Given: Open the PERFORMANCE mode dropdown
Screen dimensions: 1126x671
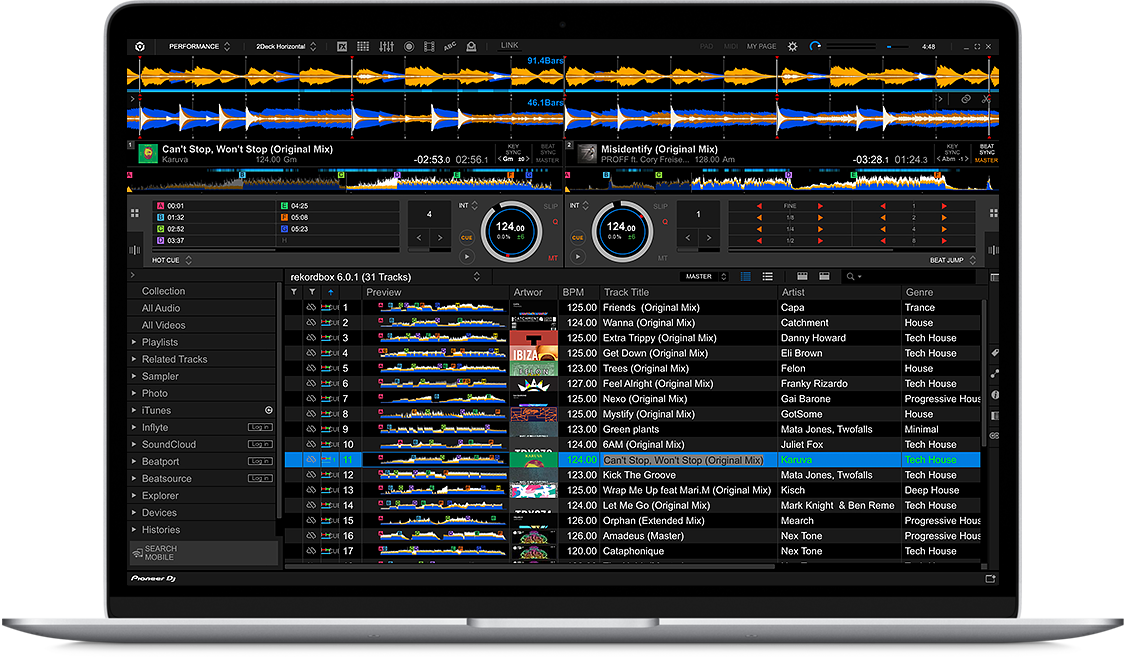Looking at the screenshot, I should 199,47.
